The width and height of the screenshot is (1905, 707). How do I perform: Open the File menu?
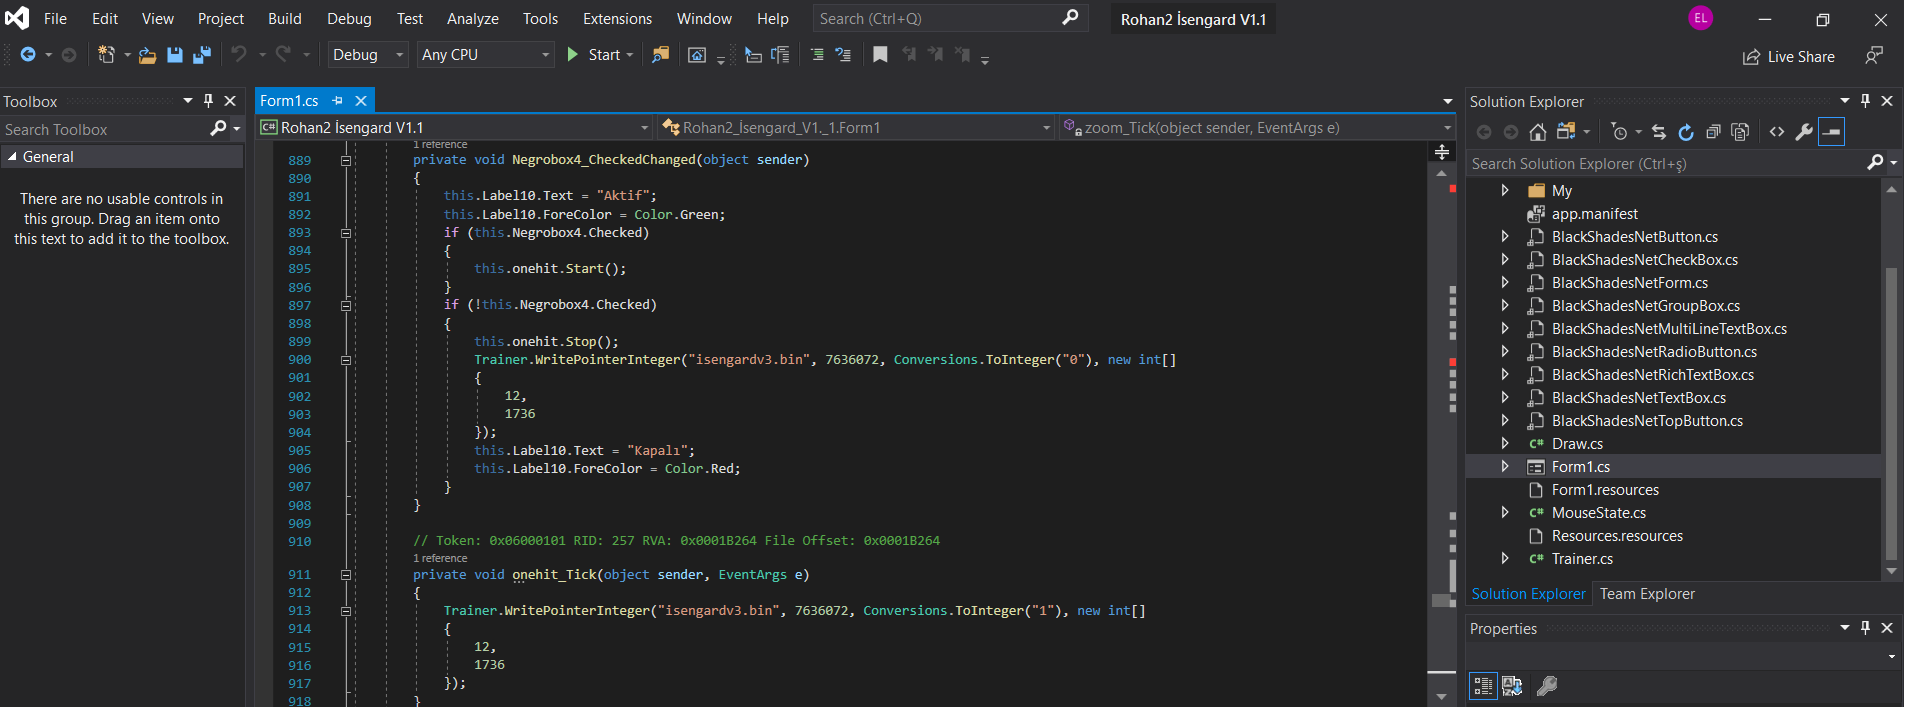55,19
